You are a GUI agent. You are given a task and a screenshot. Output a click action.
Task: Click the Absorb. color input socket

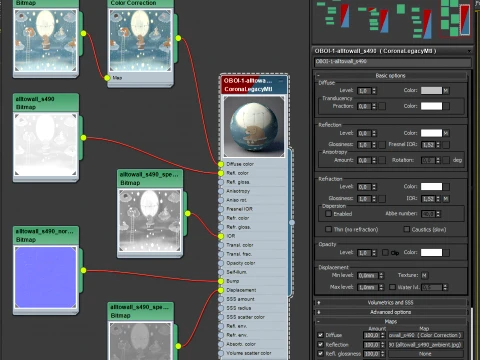[x=221, y=344]
